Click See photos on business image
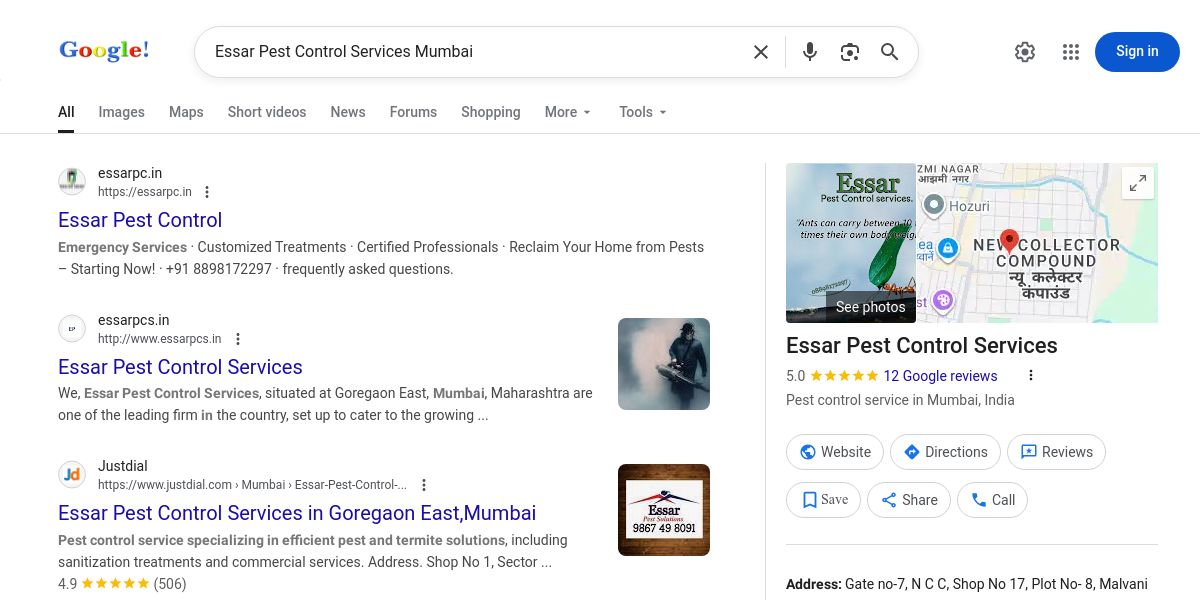 click(x=870, y=307)
